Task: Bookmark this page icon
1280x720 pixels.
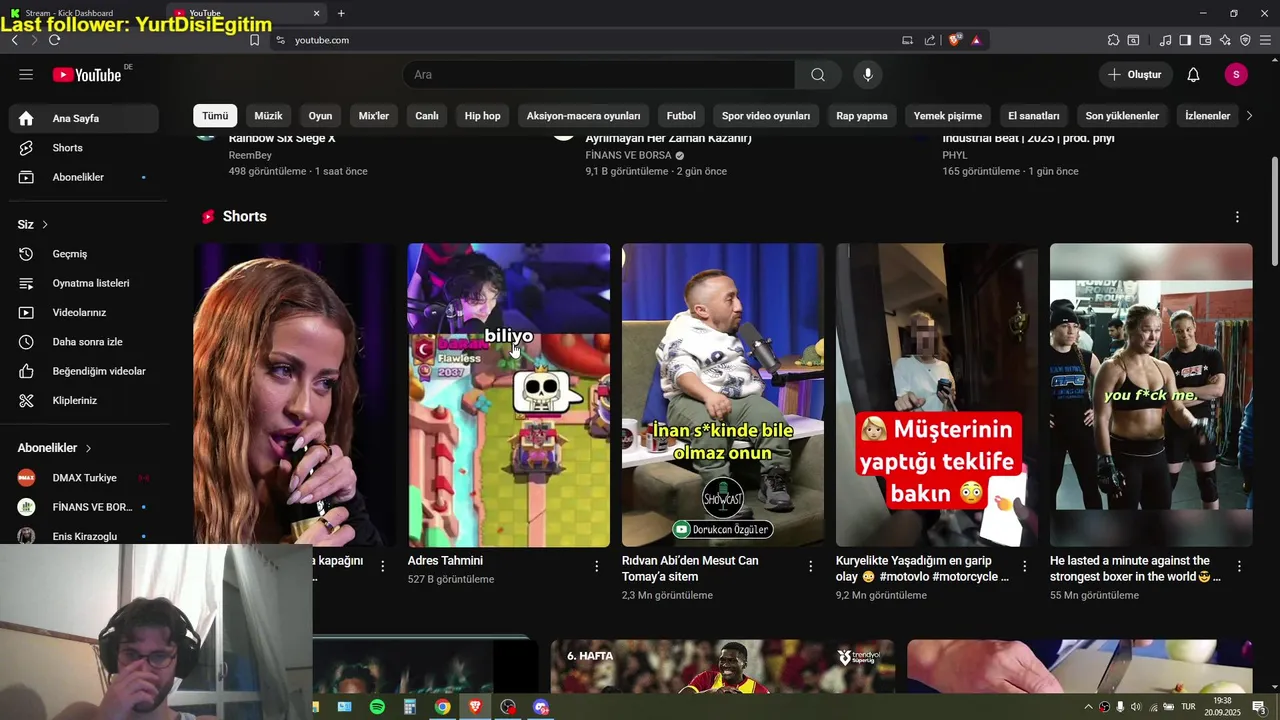Action: (254, 40)
